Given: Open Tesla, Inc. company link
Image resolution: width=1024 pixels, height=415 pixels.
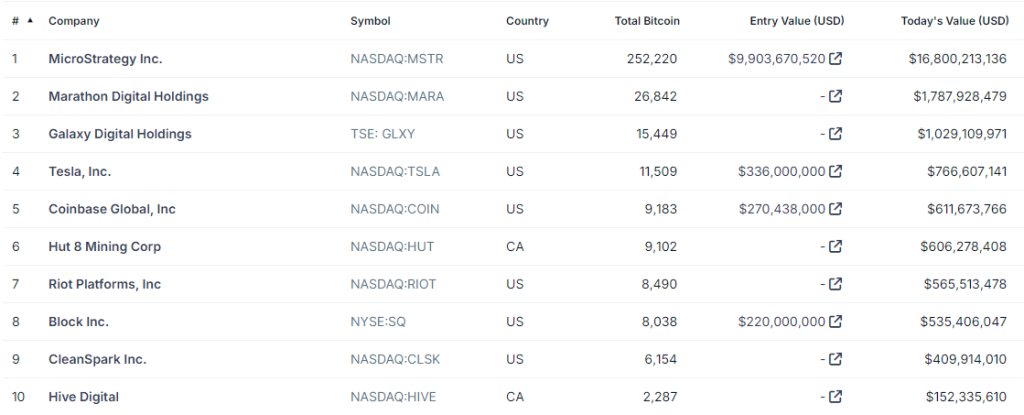Looking at the screenshot, I should [x=80, y=171].
